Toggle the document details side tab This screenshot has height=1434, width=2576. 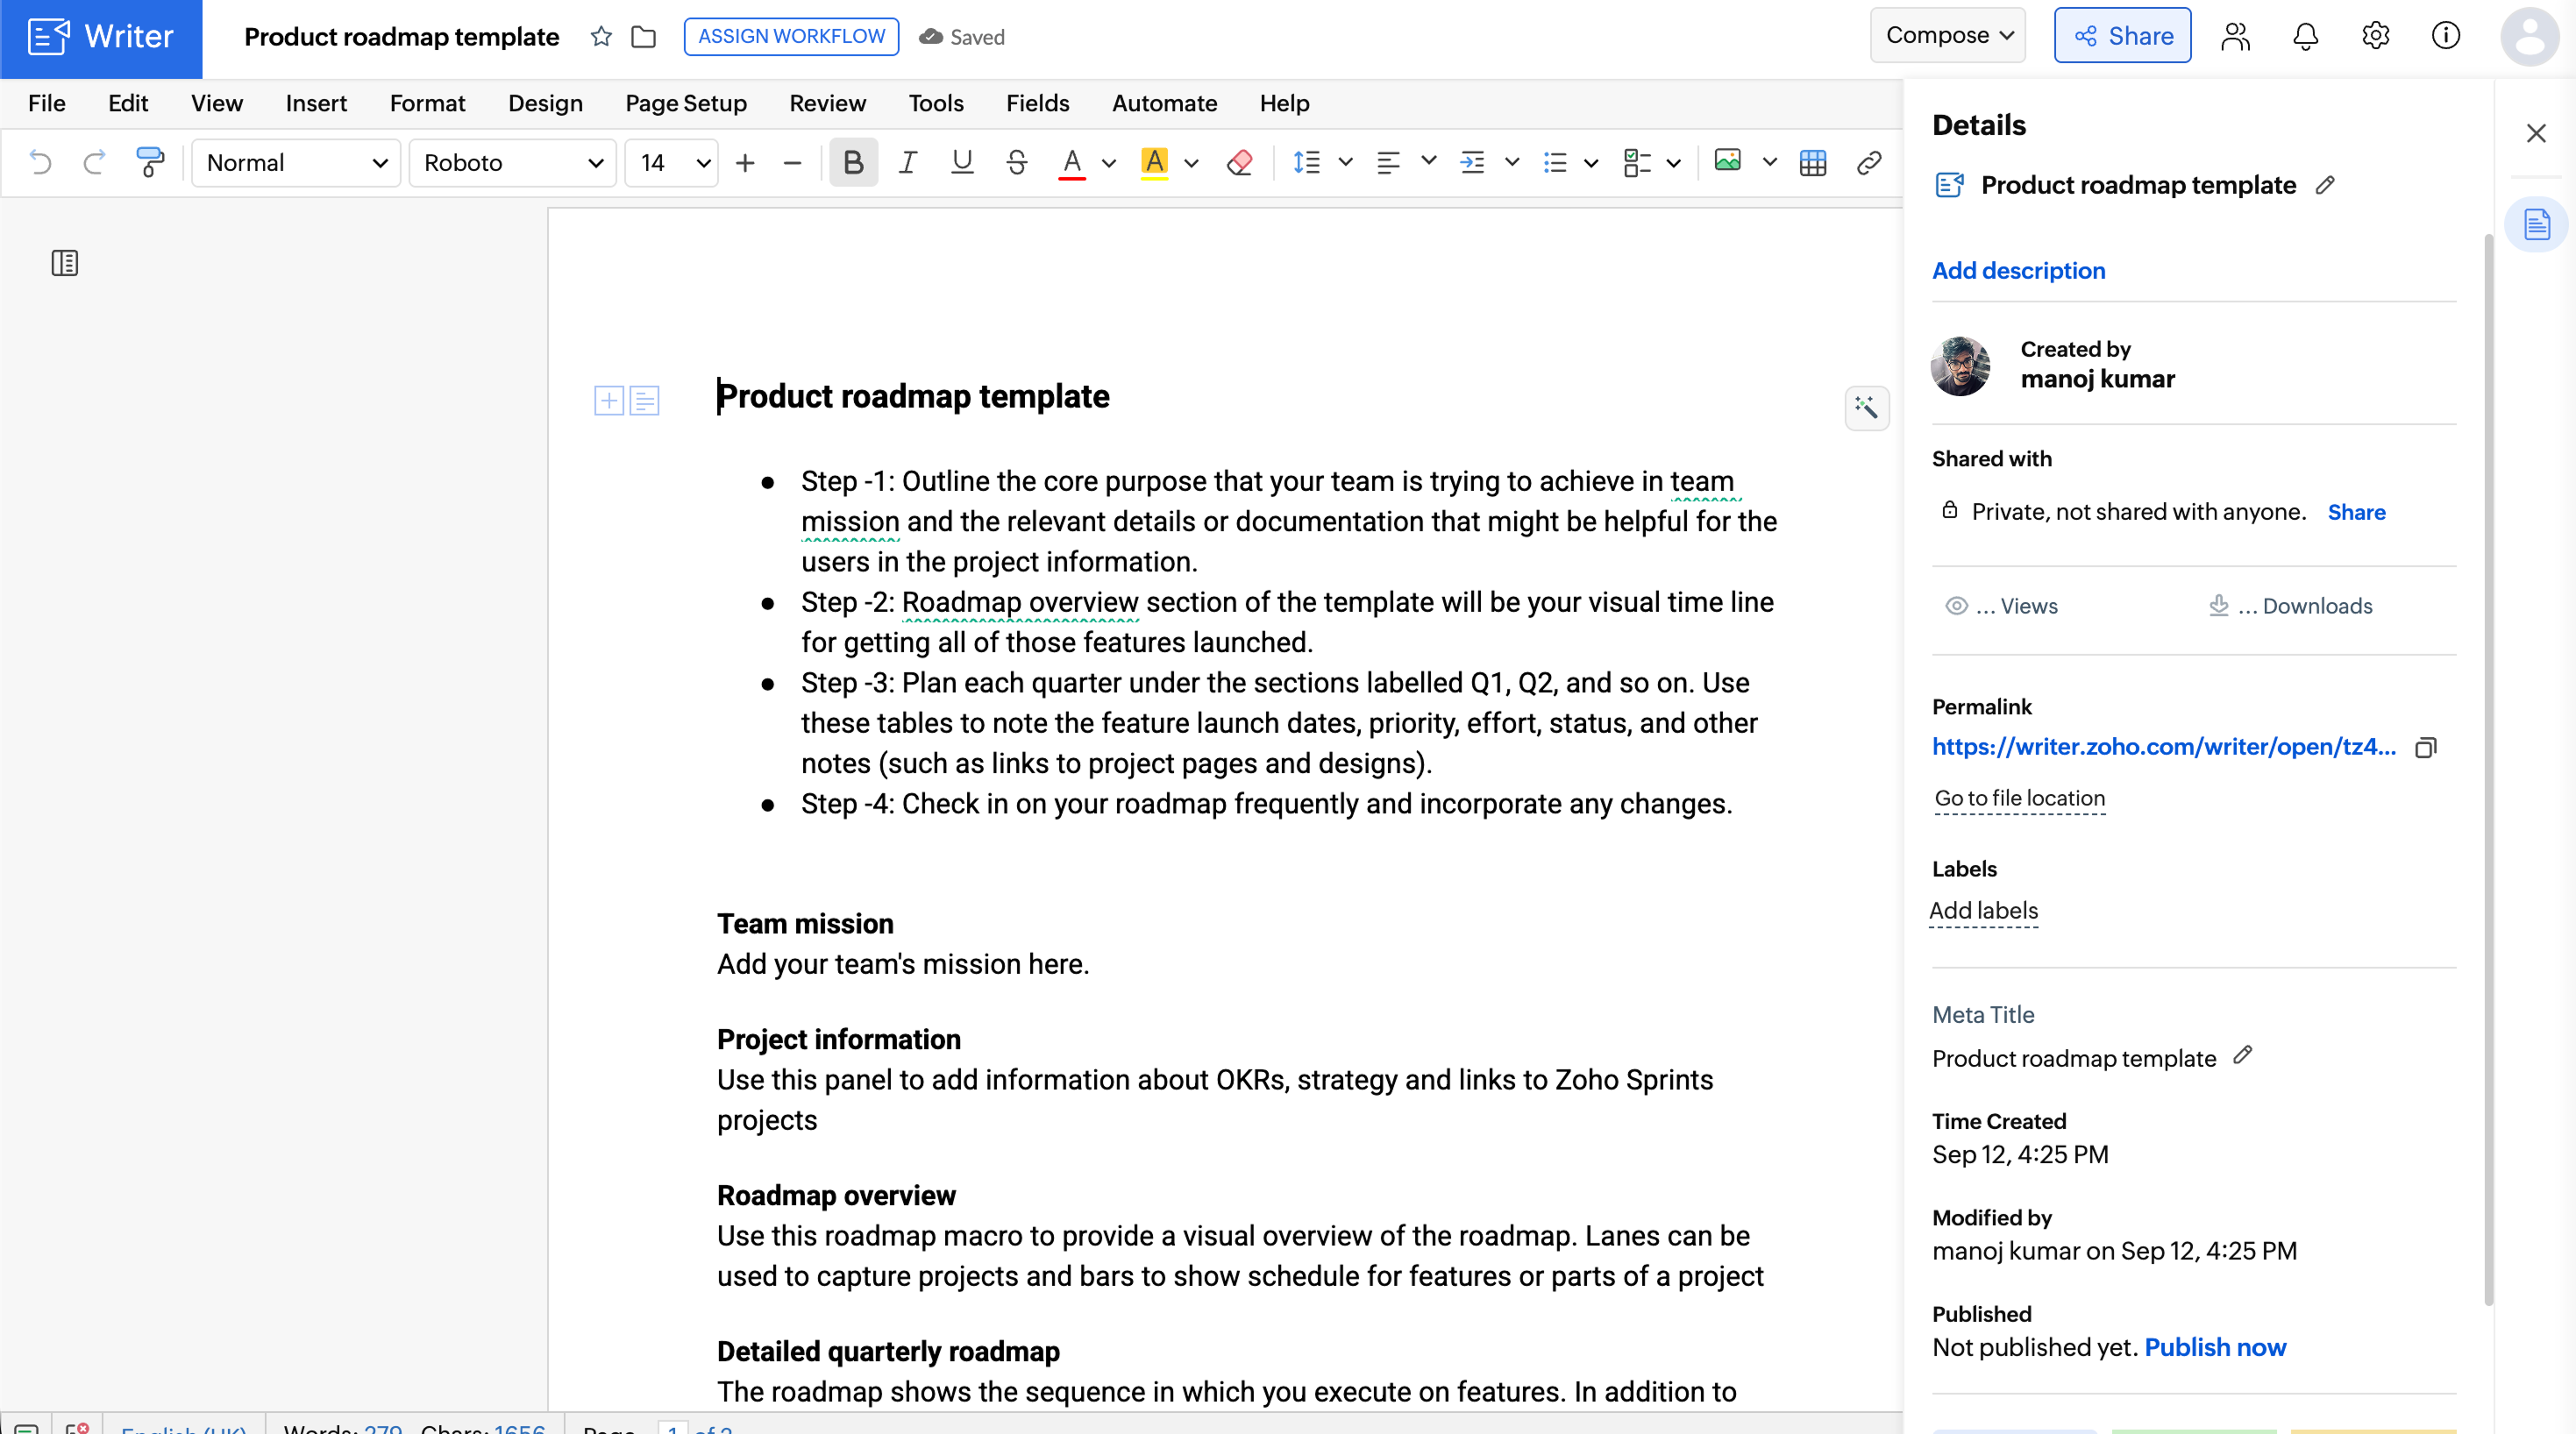point(2537,225)
